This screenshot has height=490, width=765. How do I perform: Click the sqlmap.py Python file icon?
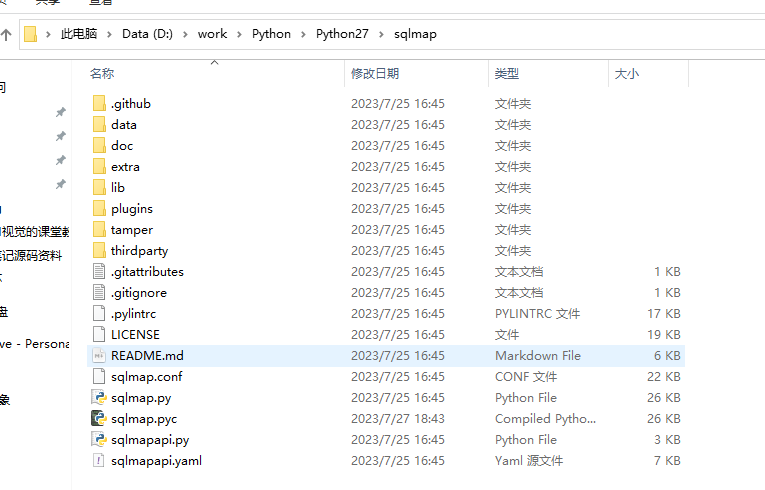point(98,398)
